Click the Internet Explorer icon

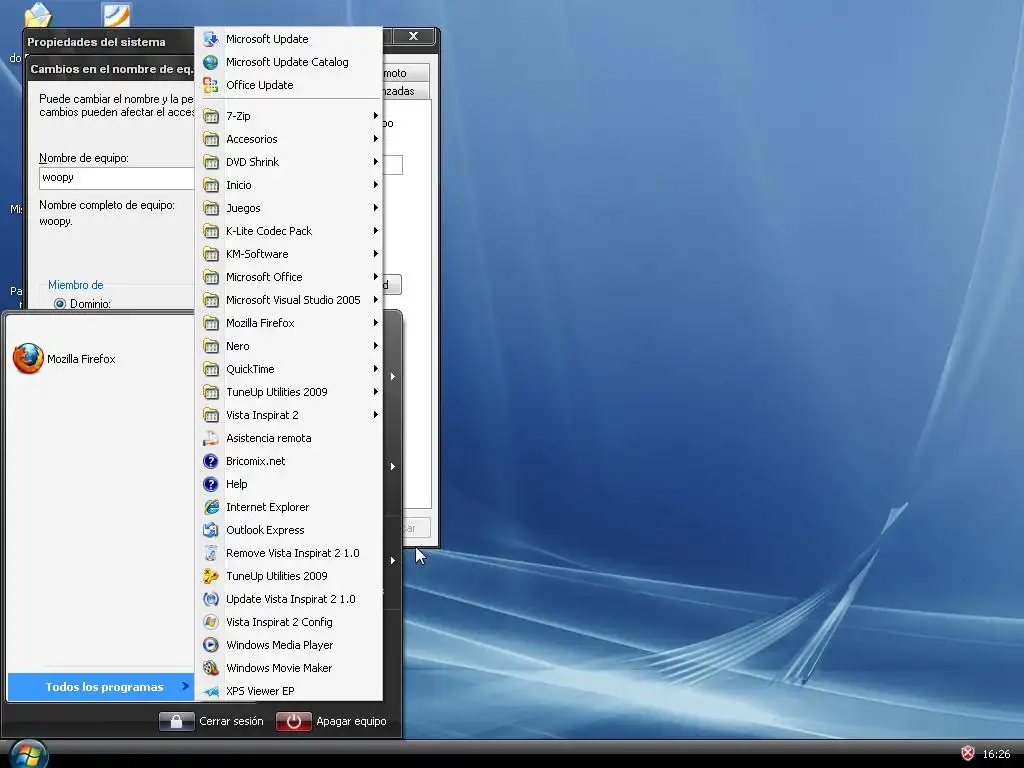pos(210,507)
